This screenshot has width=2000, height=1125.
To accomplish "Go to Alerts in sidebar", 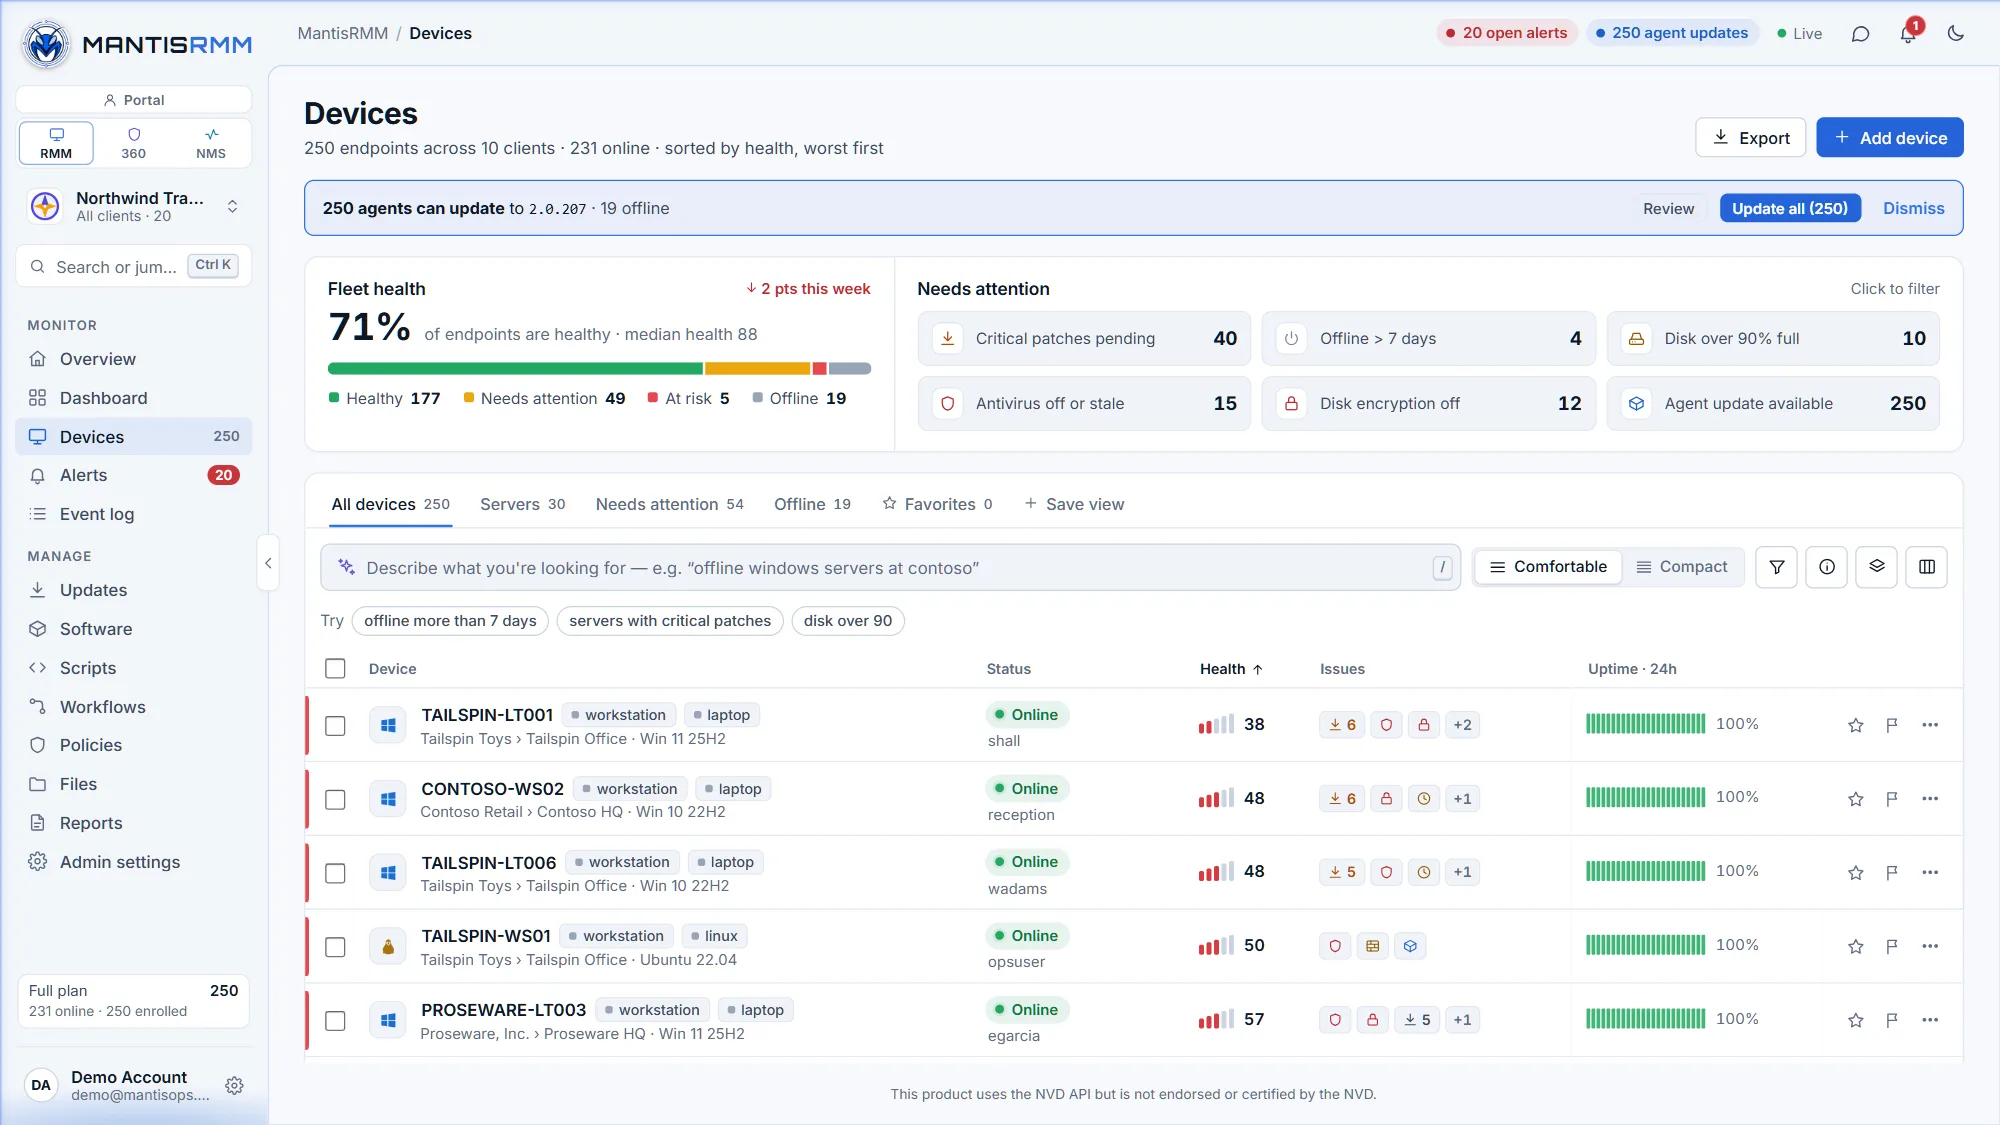I will [x=134, y=475].
